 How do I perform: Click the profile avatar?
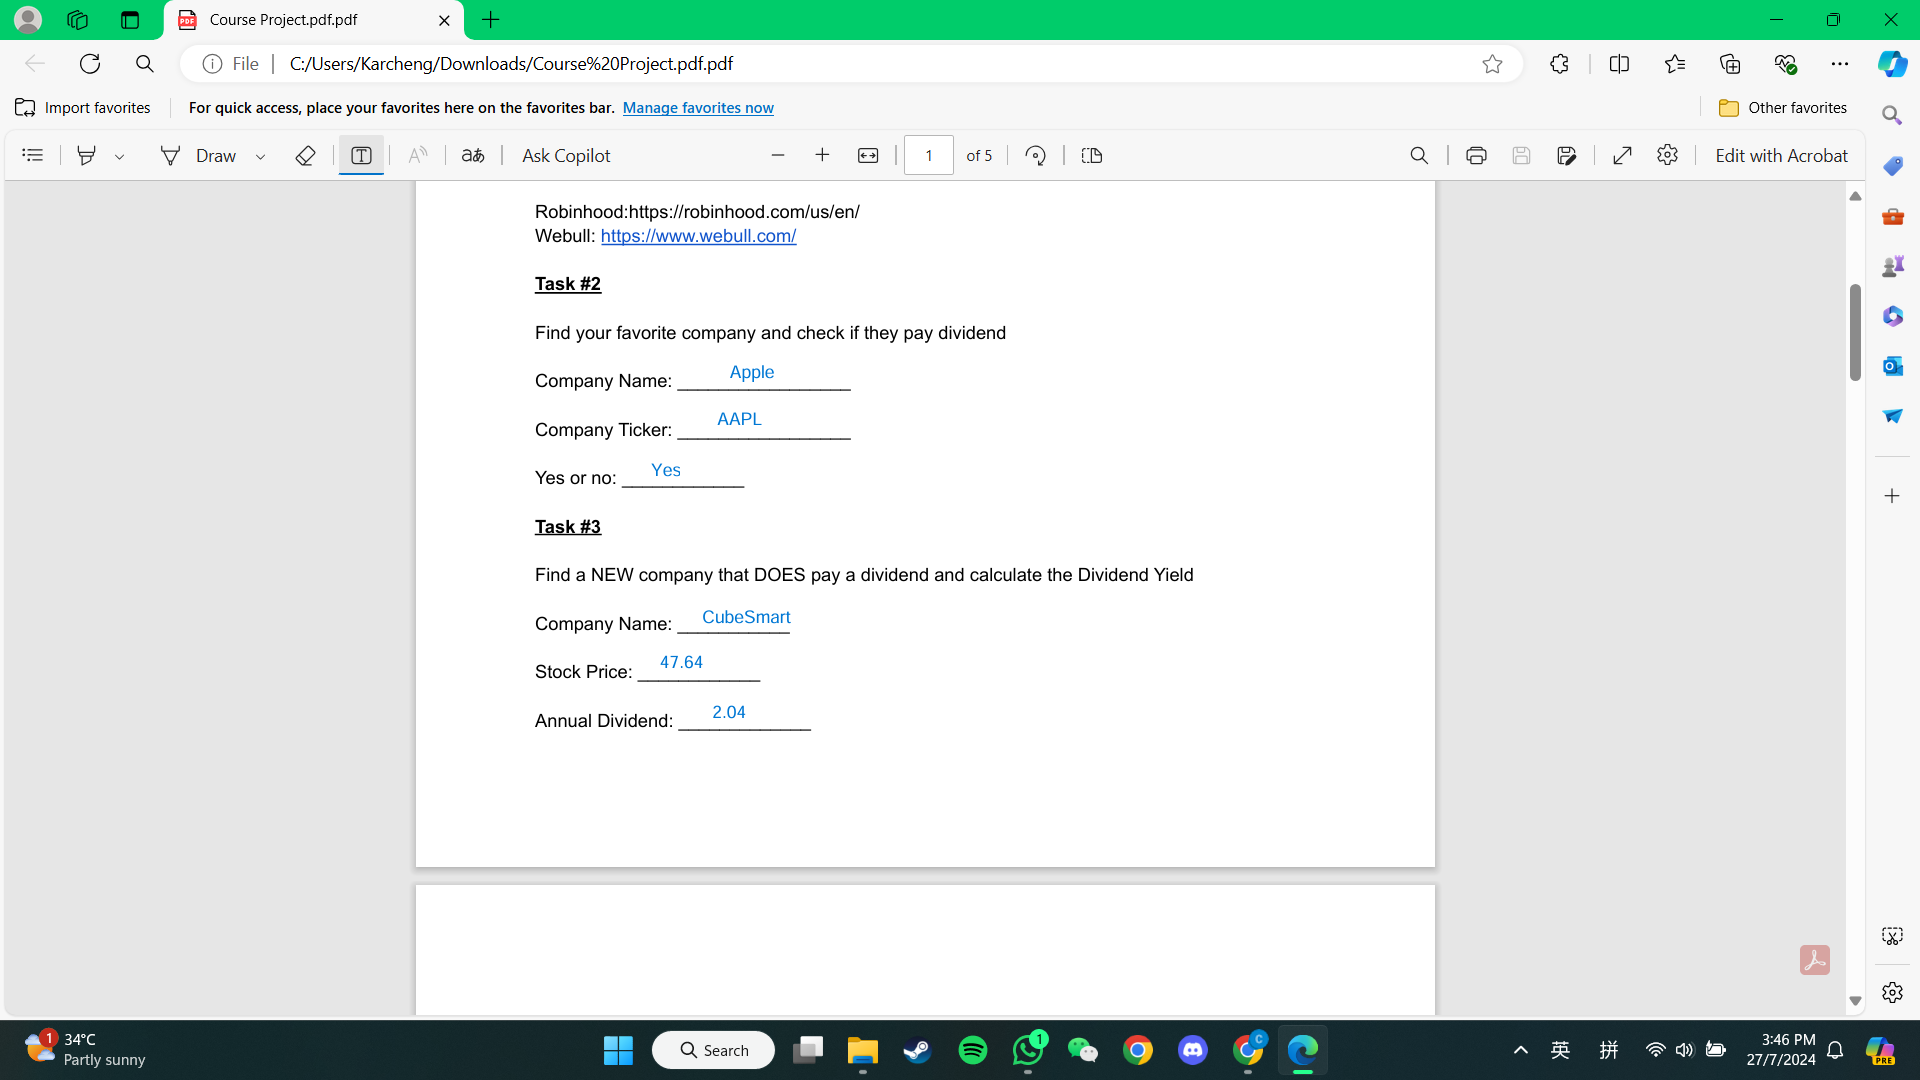(28, 20)
